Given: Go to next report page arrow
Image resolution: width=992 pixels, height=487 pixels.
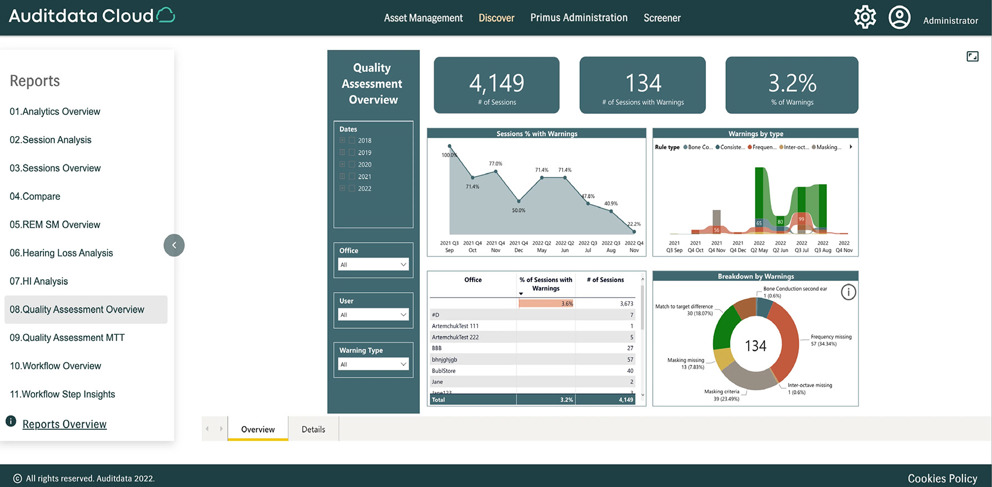Looking at the screenshot, I should 221,429.
